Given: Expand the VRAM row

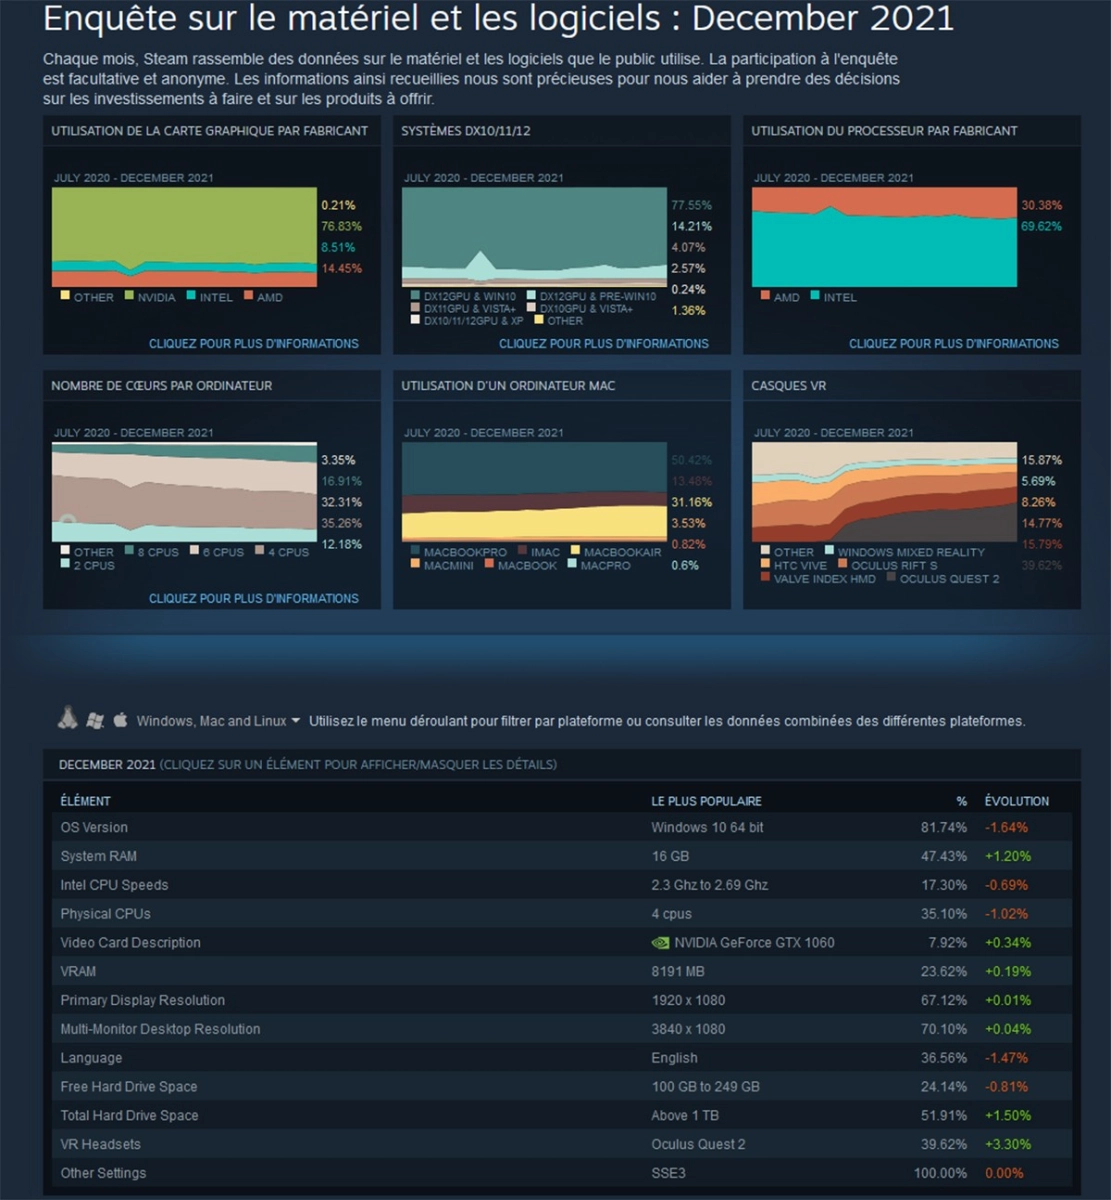Looking at the screenshot, I should 562,971.
